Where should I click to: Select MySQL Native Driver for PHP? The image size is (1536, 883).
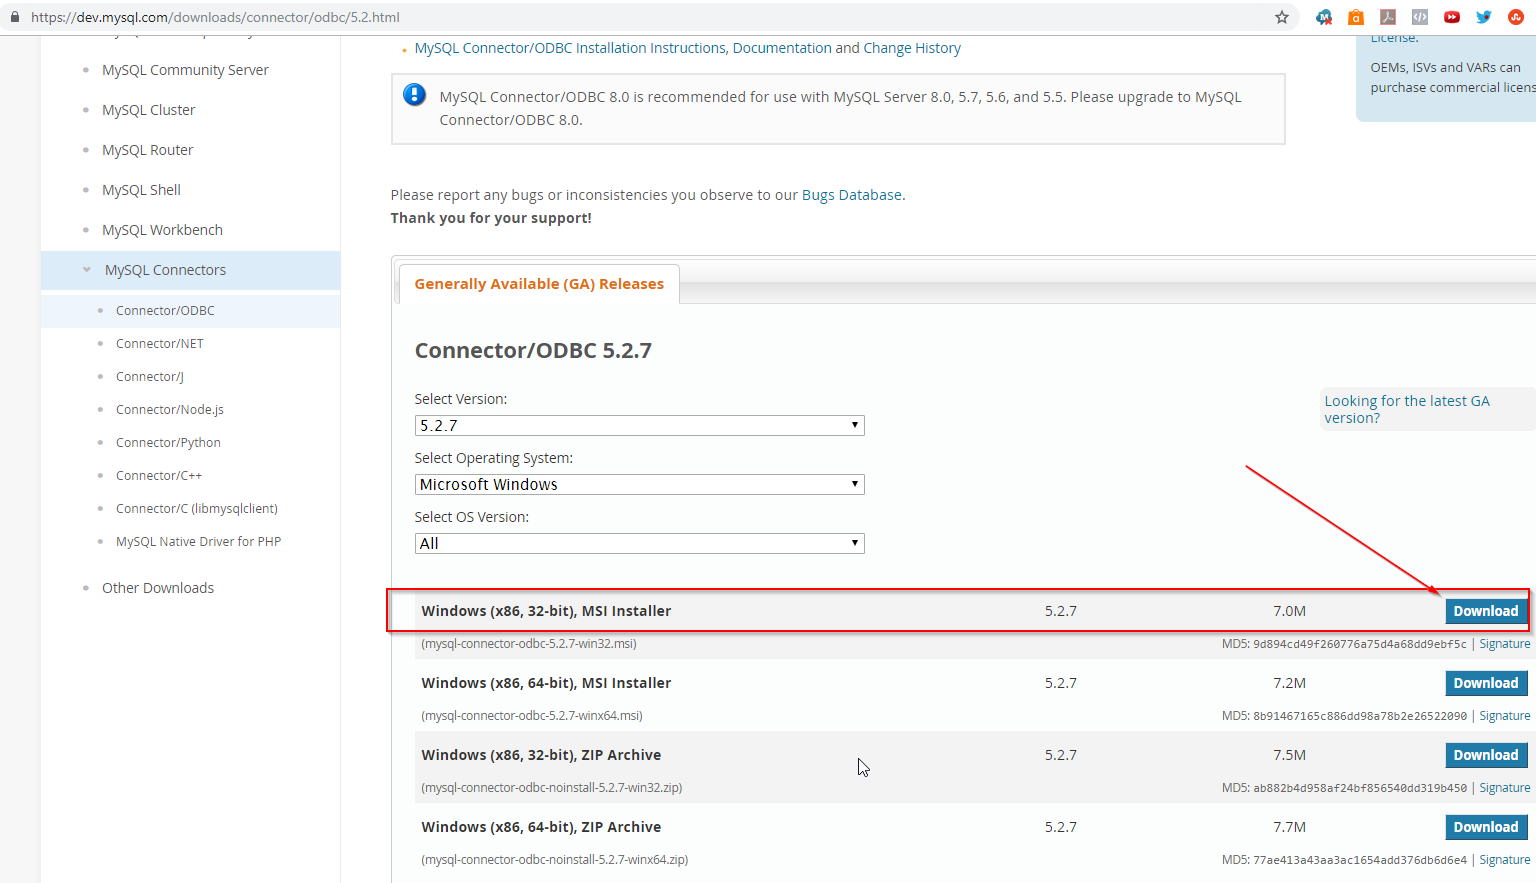(x=198, y=542)
